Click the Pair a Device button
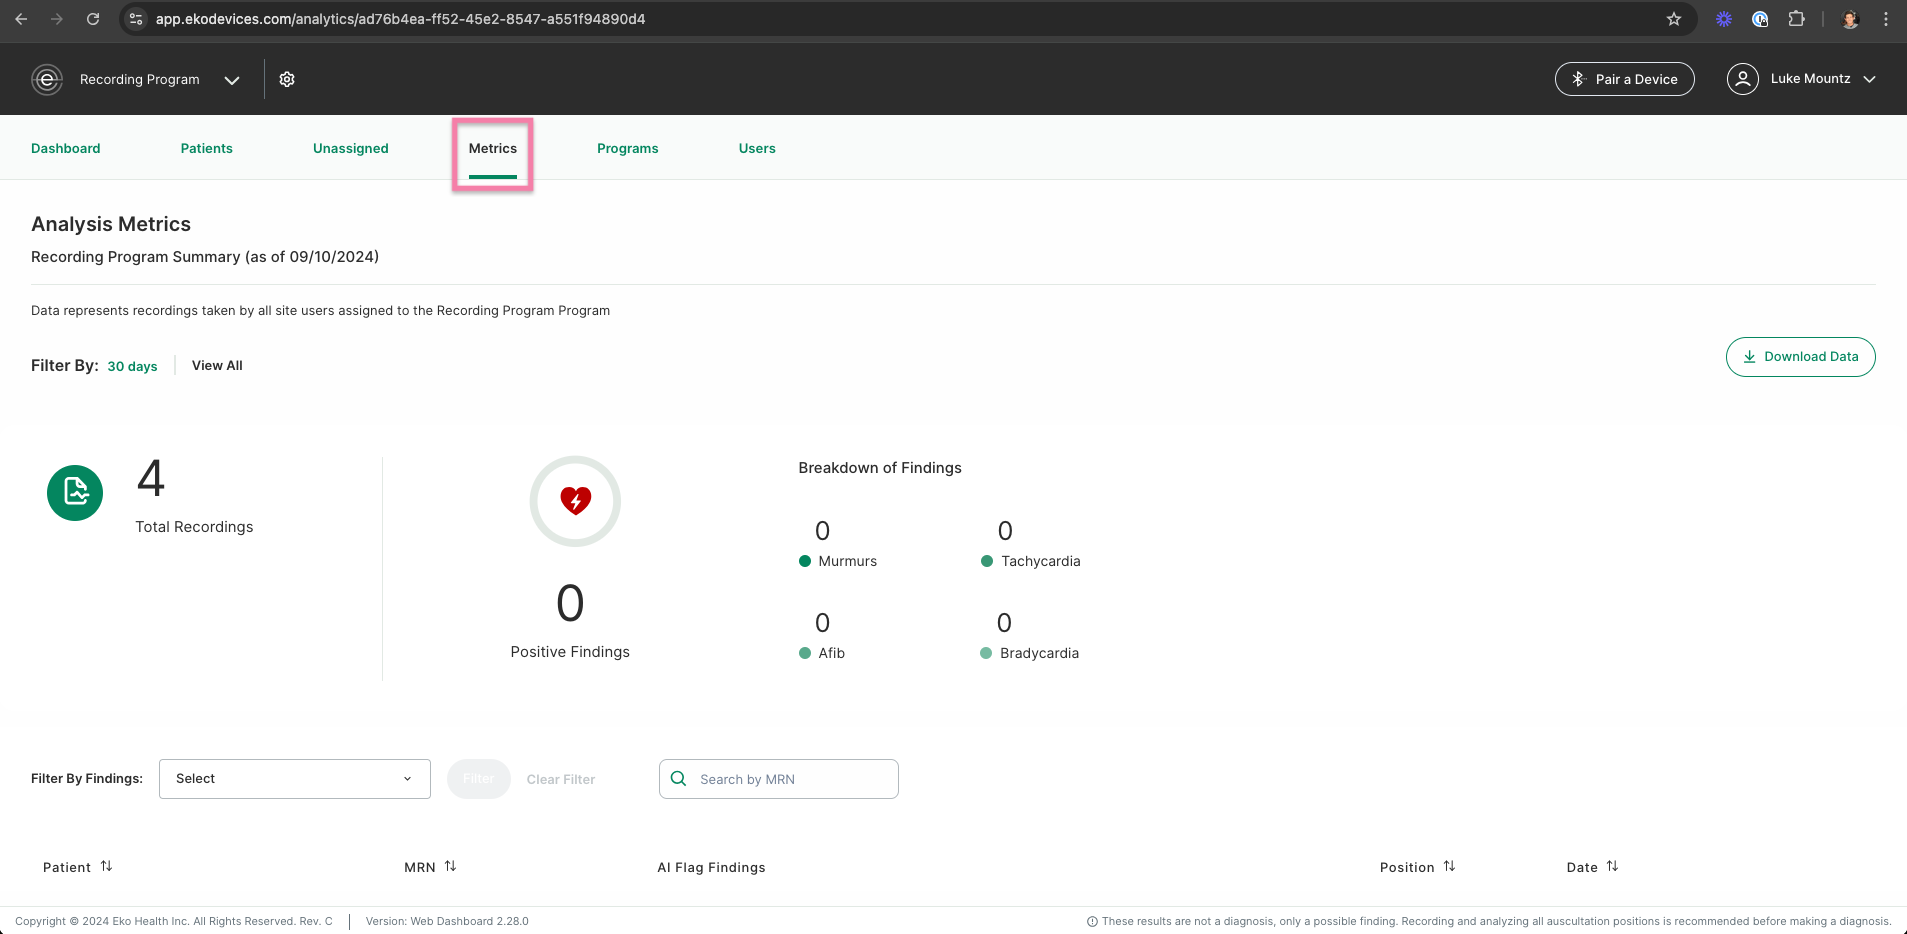Screen dimensions: 1907x934 [x=1625, y=79]
